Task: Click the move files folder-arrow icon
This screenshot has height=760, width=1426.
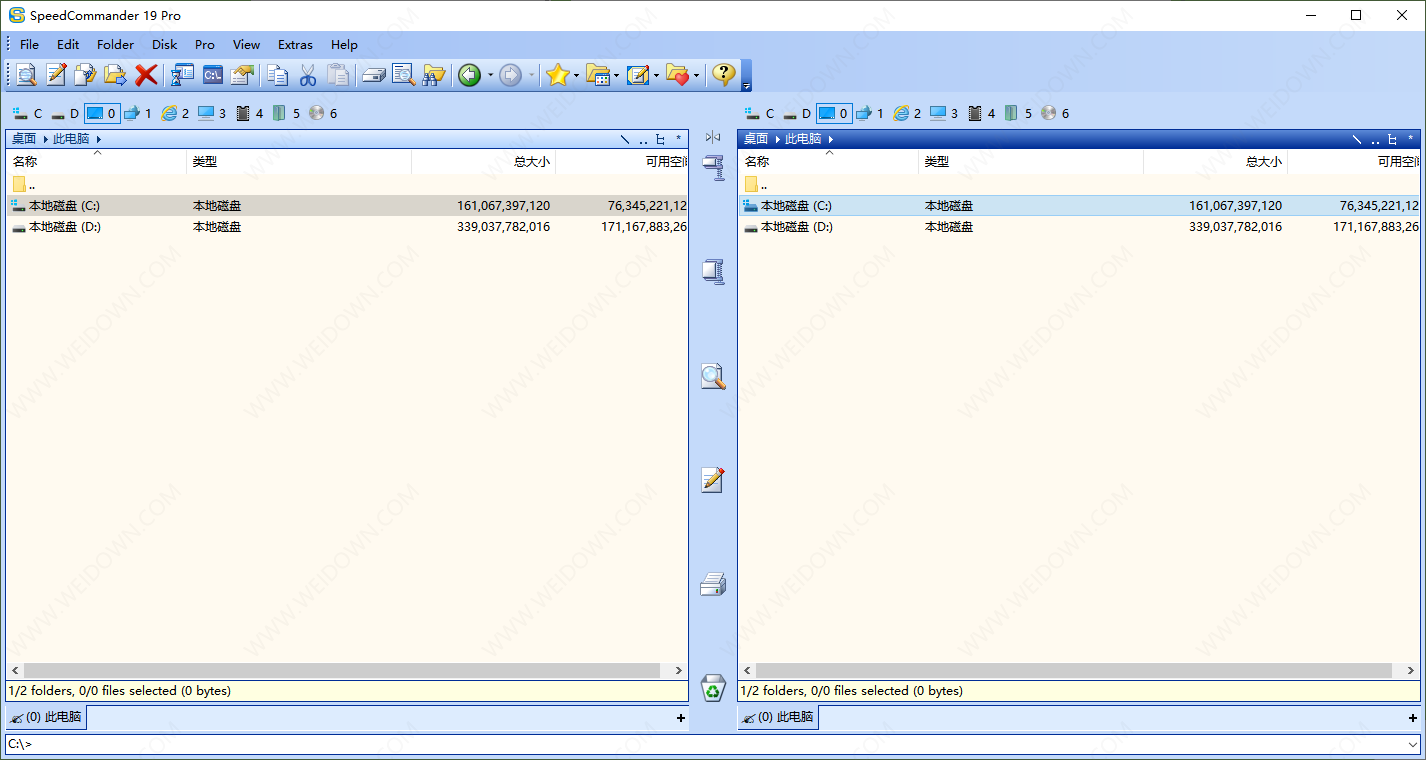Action: coord(116,75)
